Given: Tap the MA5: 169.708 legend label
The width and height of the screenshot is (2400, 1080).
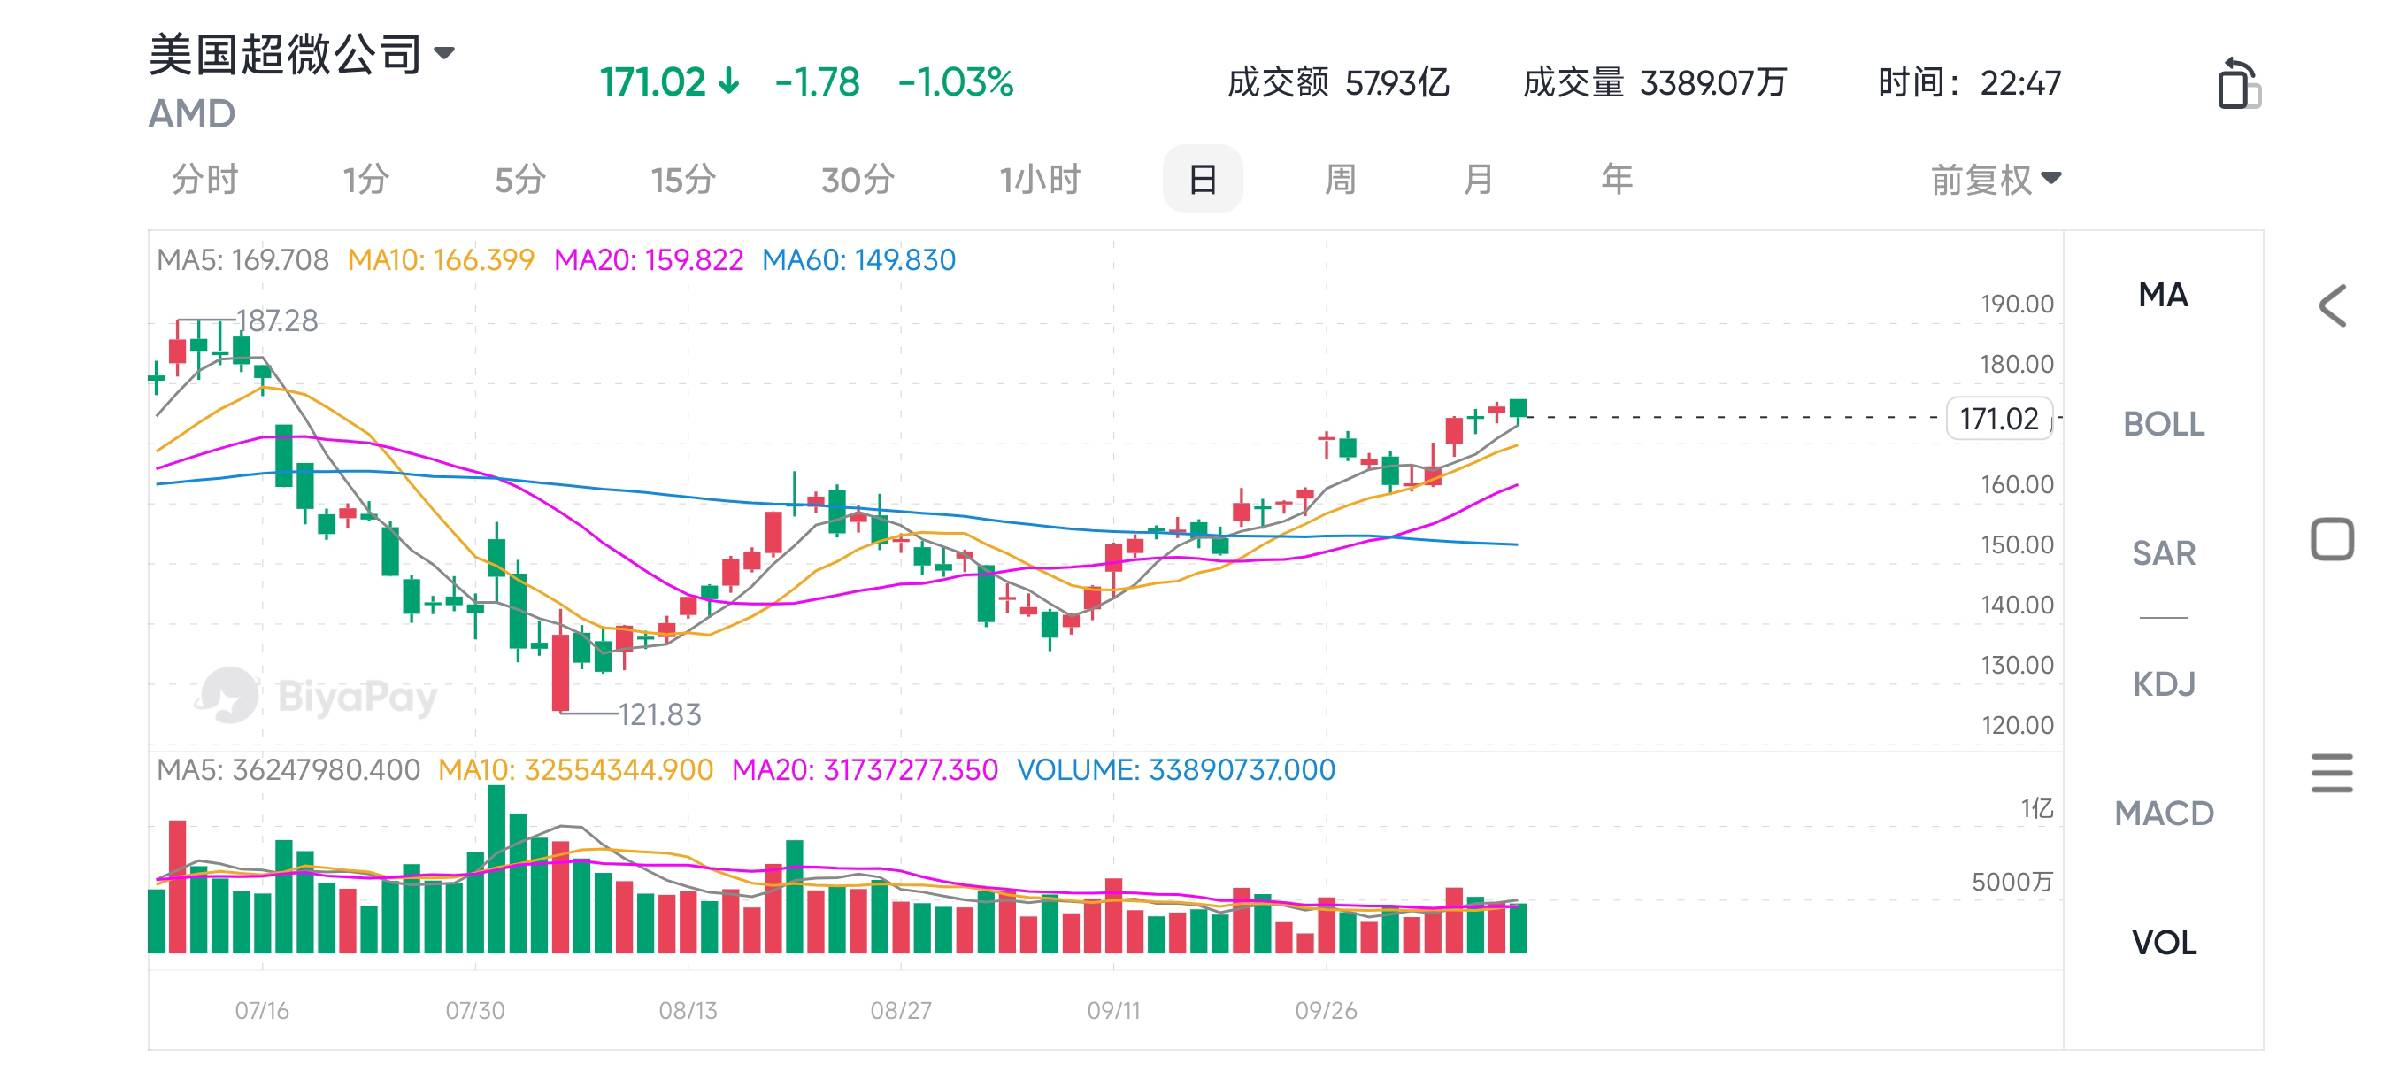Looking at the screenshot, I should pyautogui.click(x=243, y=260).
